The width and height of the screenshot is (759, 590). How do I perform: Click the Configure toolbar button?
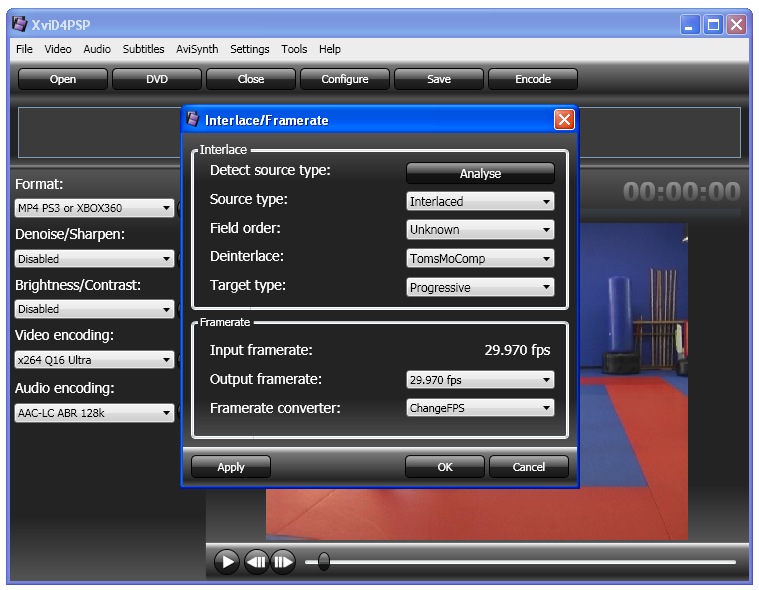coord(345,79)
